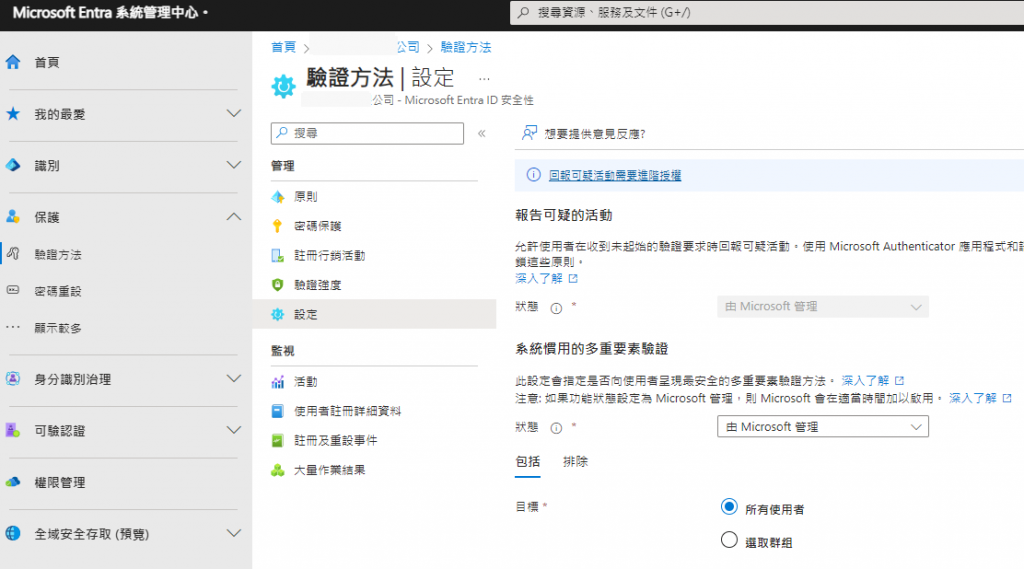Expand the 識別 section chevron
The height and width of the screenshot is (569, 1024).
click(x=233, y=165)
